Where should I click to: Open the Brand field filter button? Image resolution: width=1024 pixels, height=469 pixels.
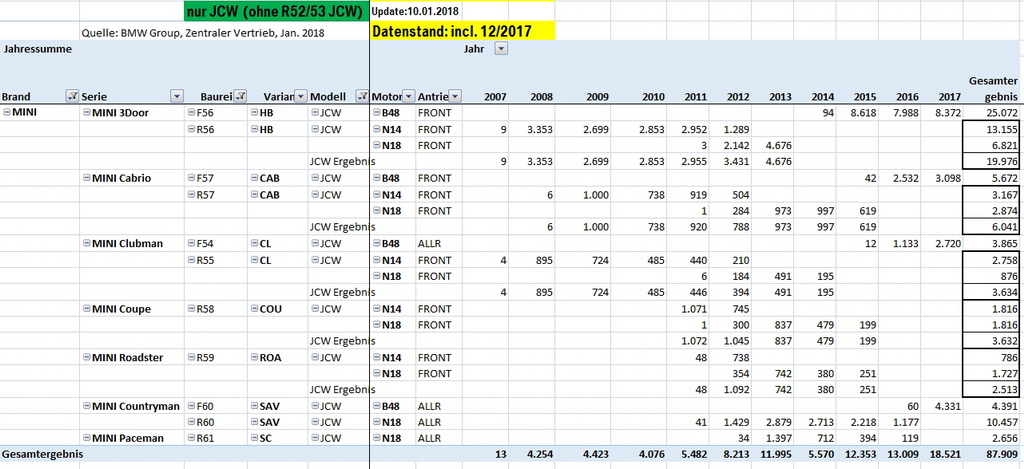point(72,96)
